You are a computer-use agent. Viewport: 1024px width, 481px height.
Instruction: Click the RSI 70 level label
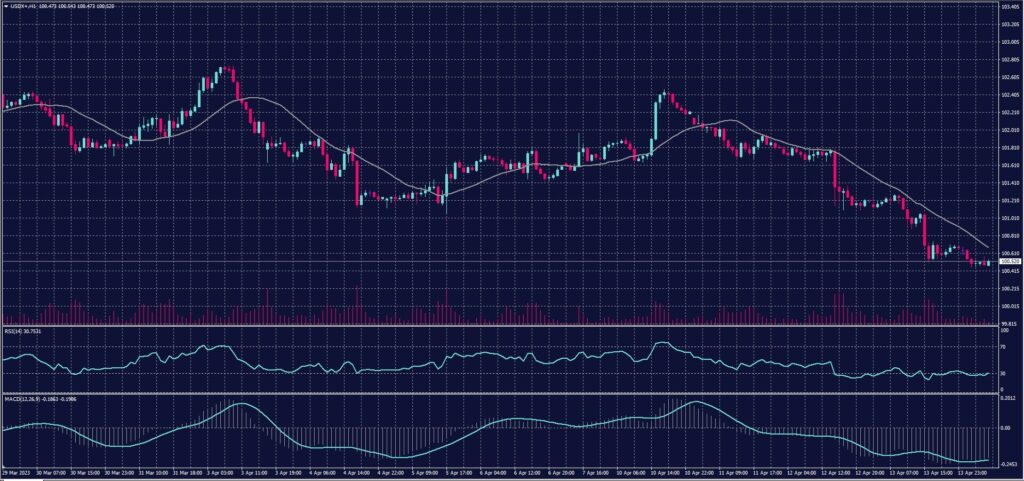[x=1004, y=346]
